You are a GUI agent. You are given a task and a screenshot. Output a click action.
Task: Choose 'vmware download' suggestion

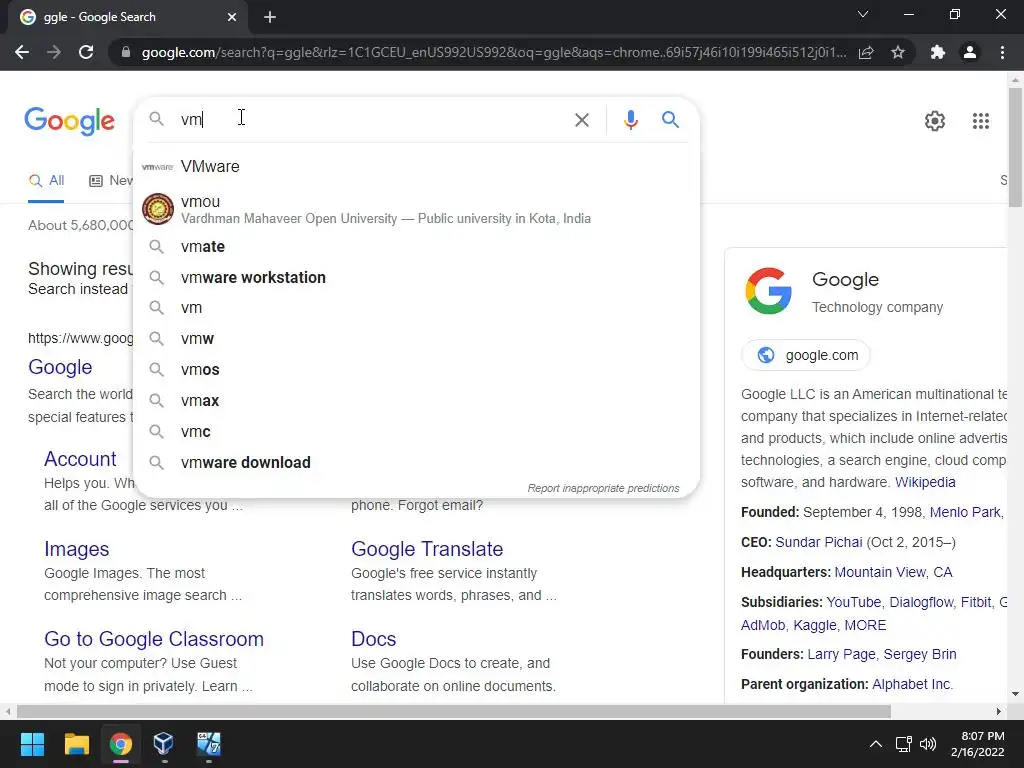click(416, 462)
